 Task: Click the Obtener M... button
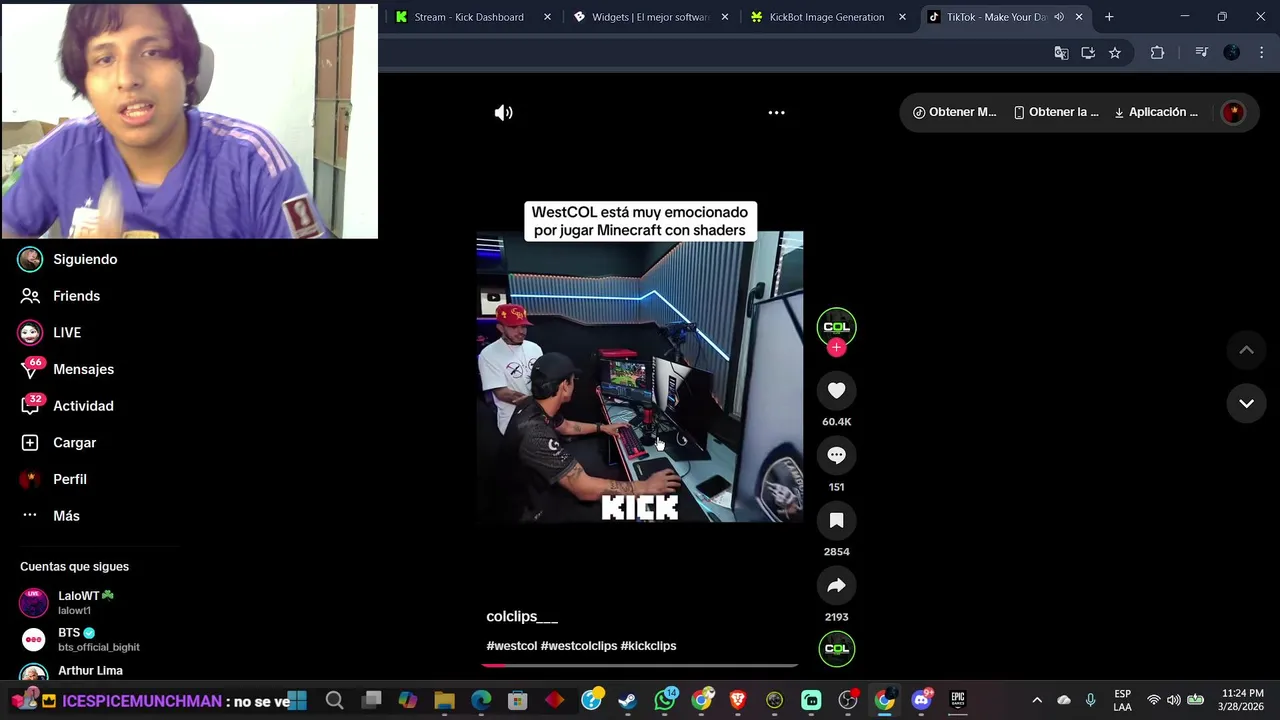coord(954,112)
